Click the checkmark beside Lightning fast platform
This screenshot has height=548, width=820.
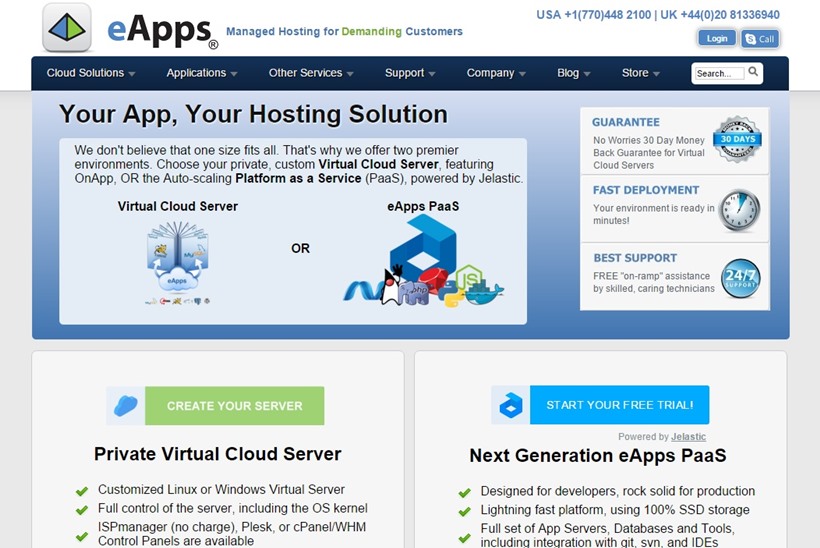point(464,511)
